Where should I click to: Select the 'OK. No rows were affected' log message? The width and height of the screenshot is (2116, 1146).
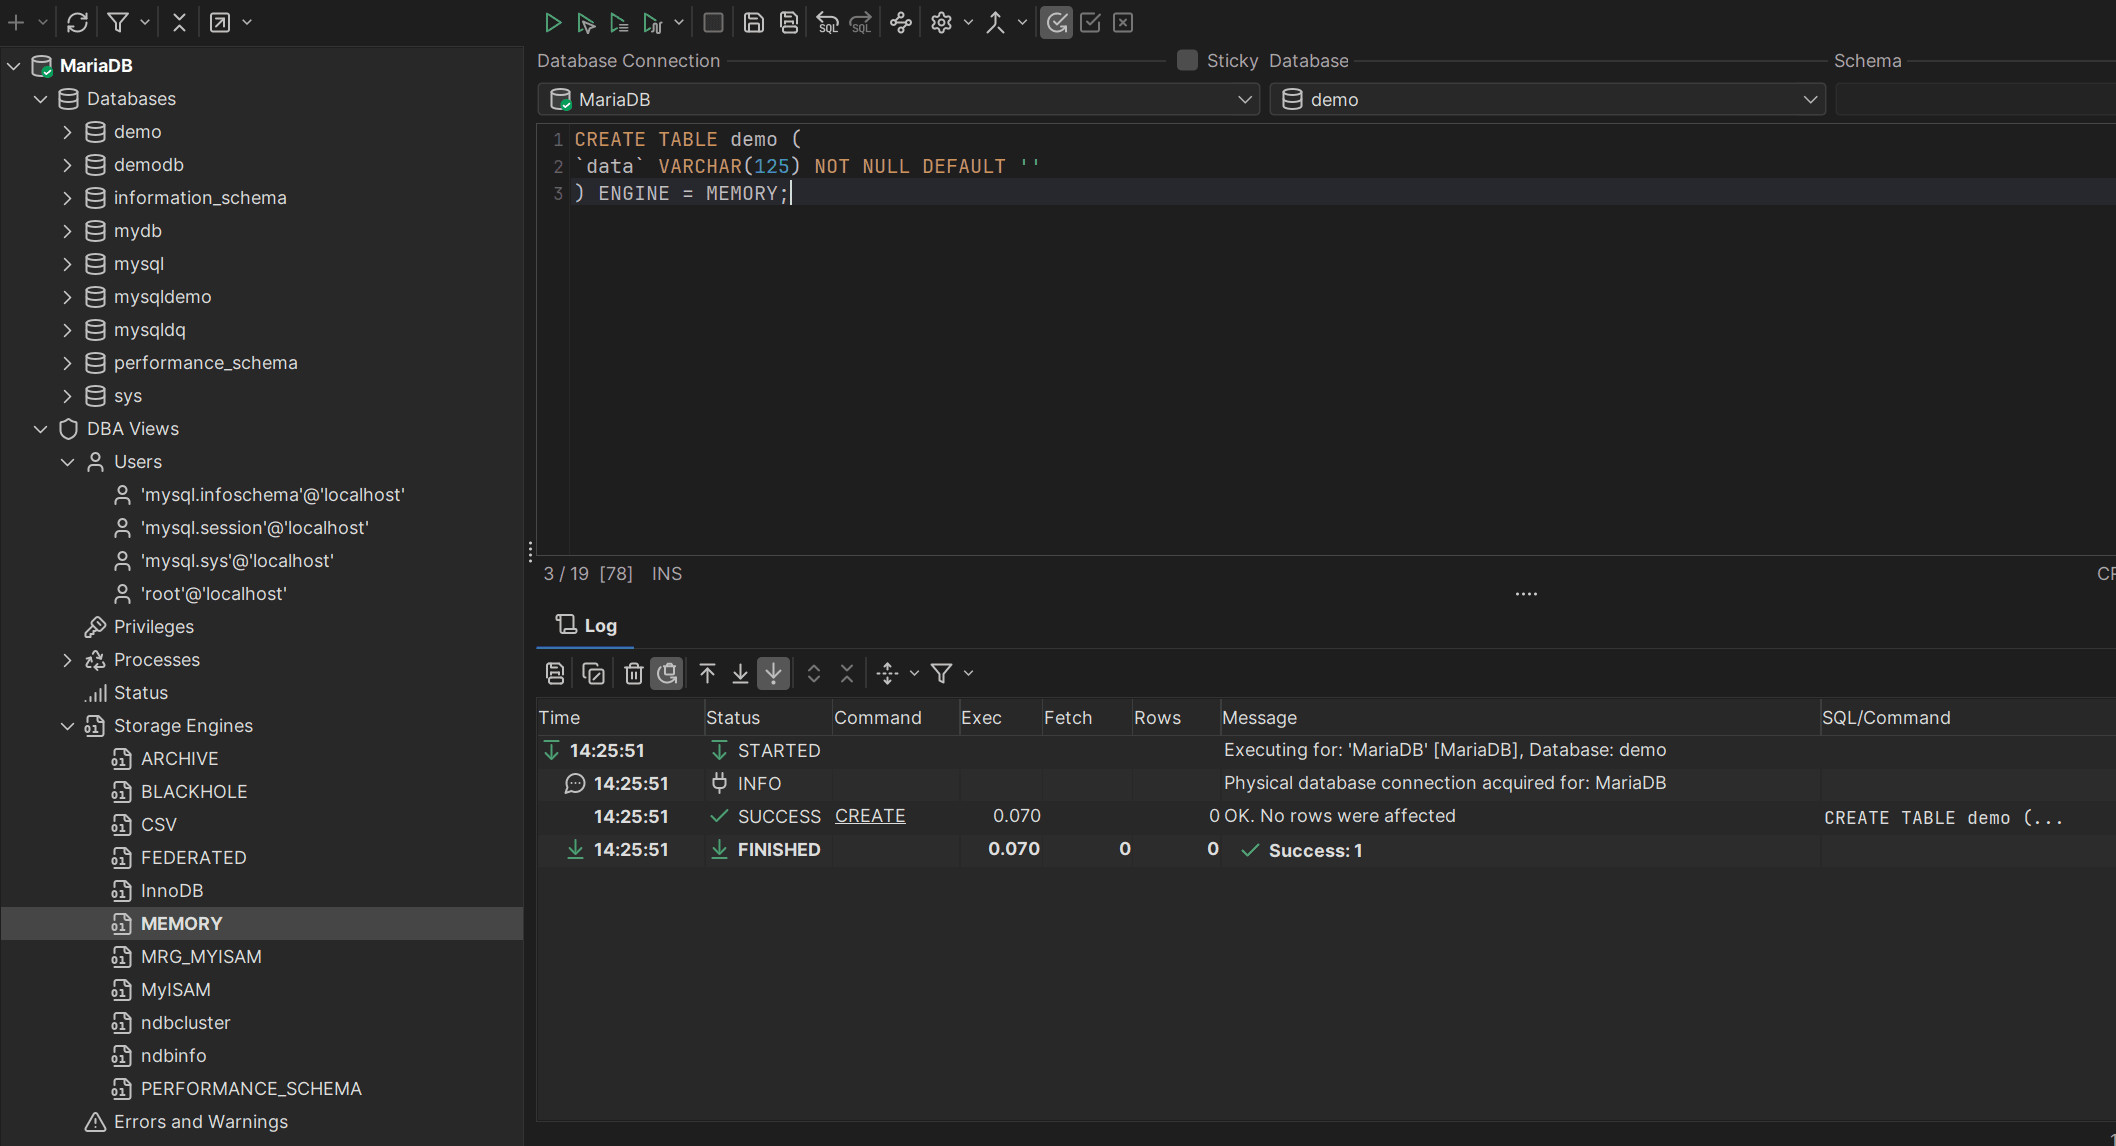click(1340, 816)
